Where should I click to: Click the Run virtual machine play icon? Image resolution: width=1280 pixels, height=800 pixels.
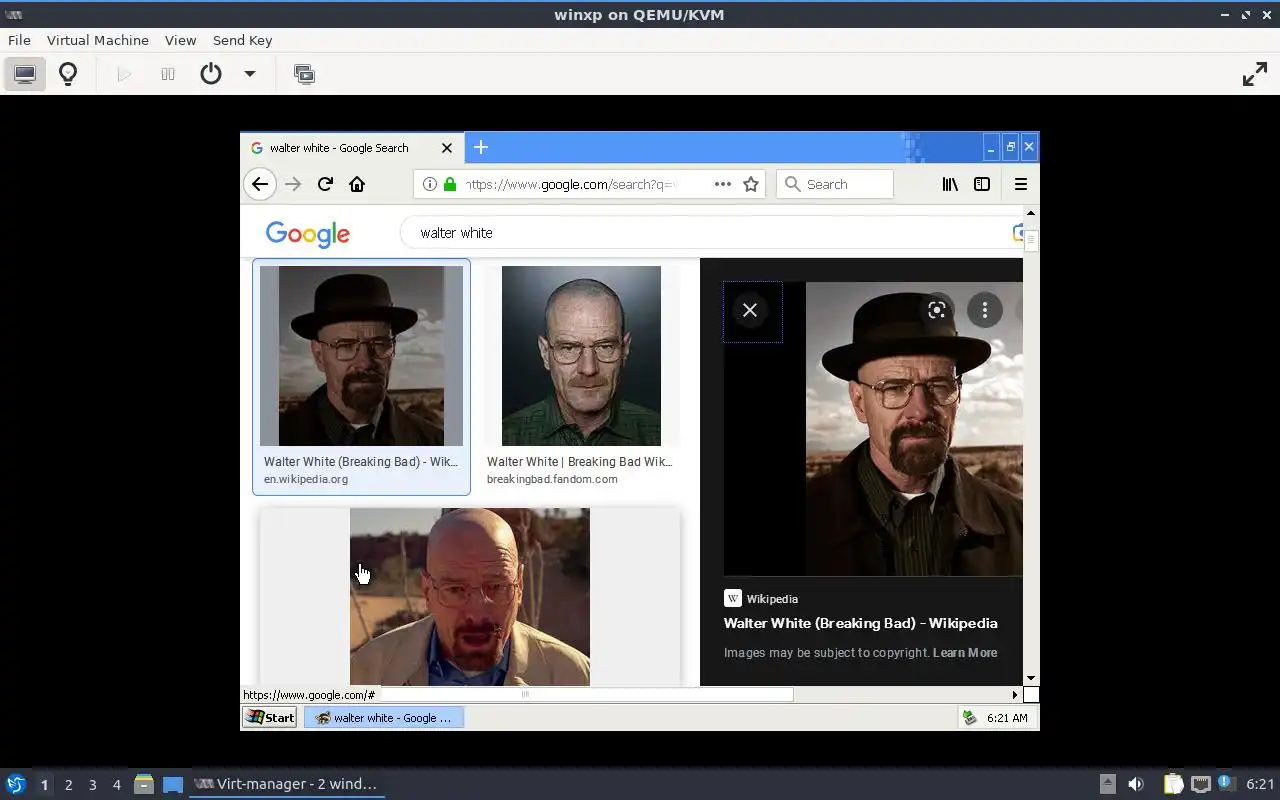point(124,74)
